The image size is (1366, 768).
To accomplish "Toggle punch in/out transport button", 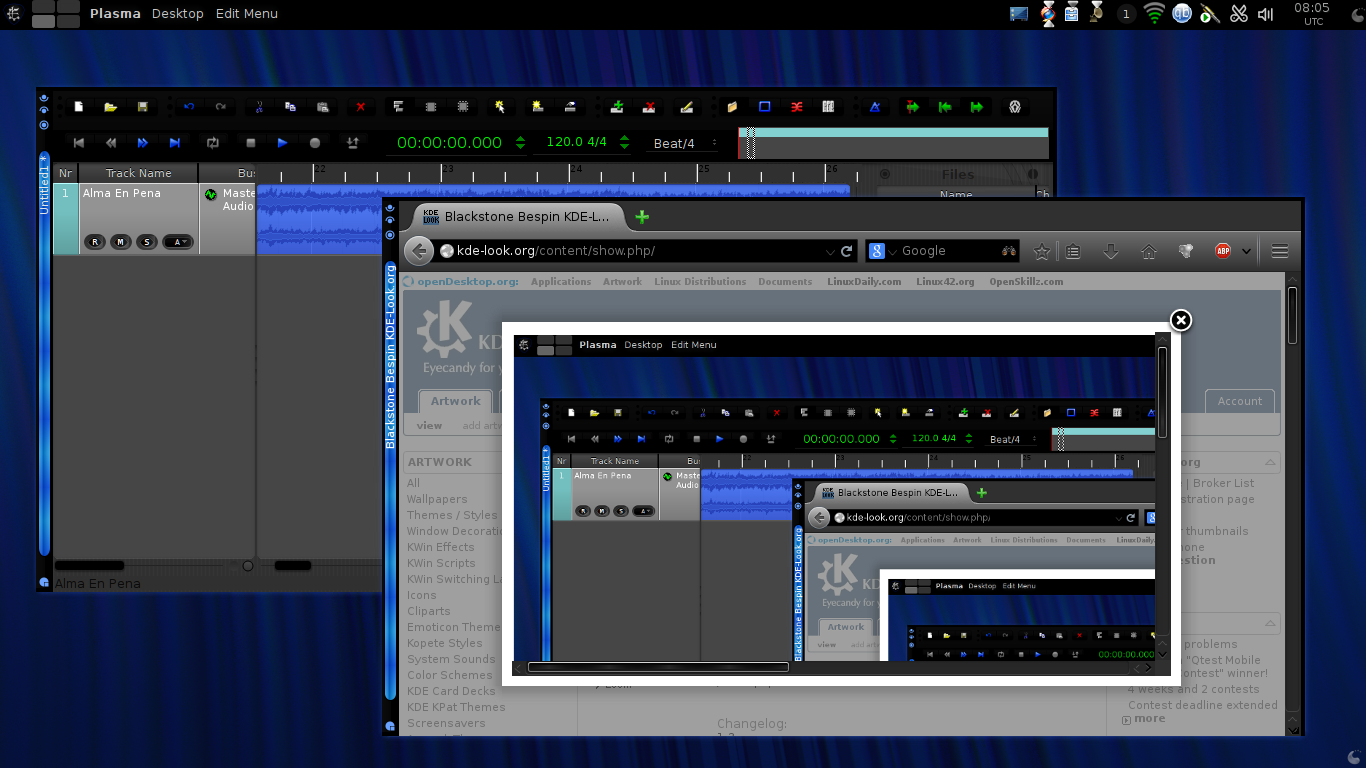I will pos(352,143).
